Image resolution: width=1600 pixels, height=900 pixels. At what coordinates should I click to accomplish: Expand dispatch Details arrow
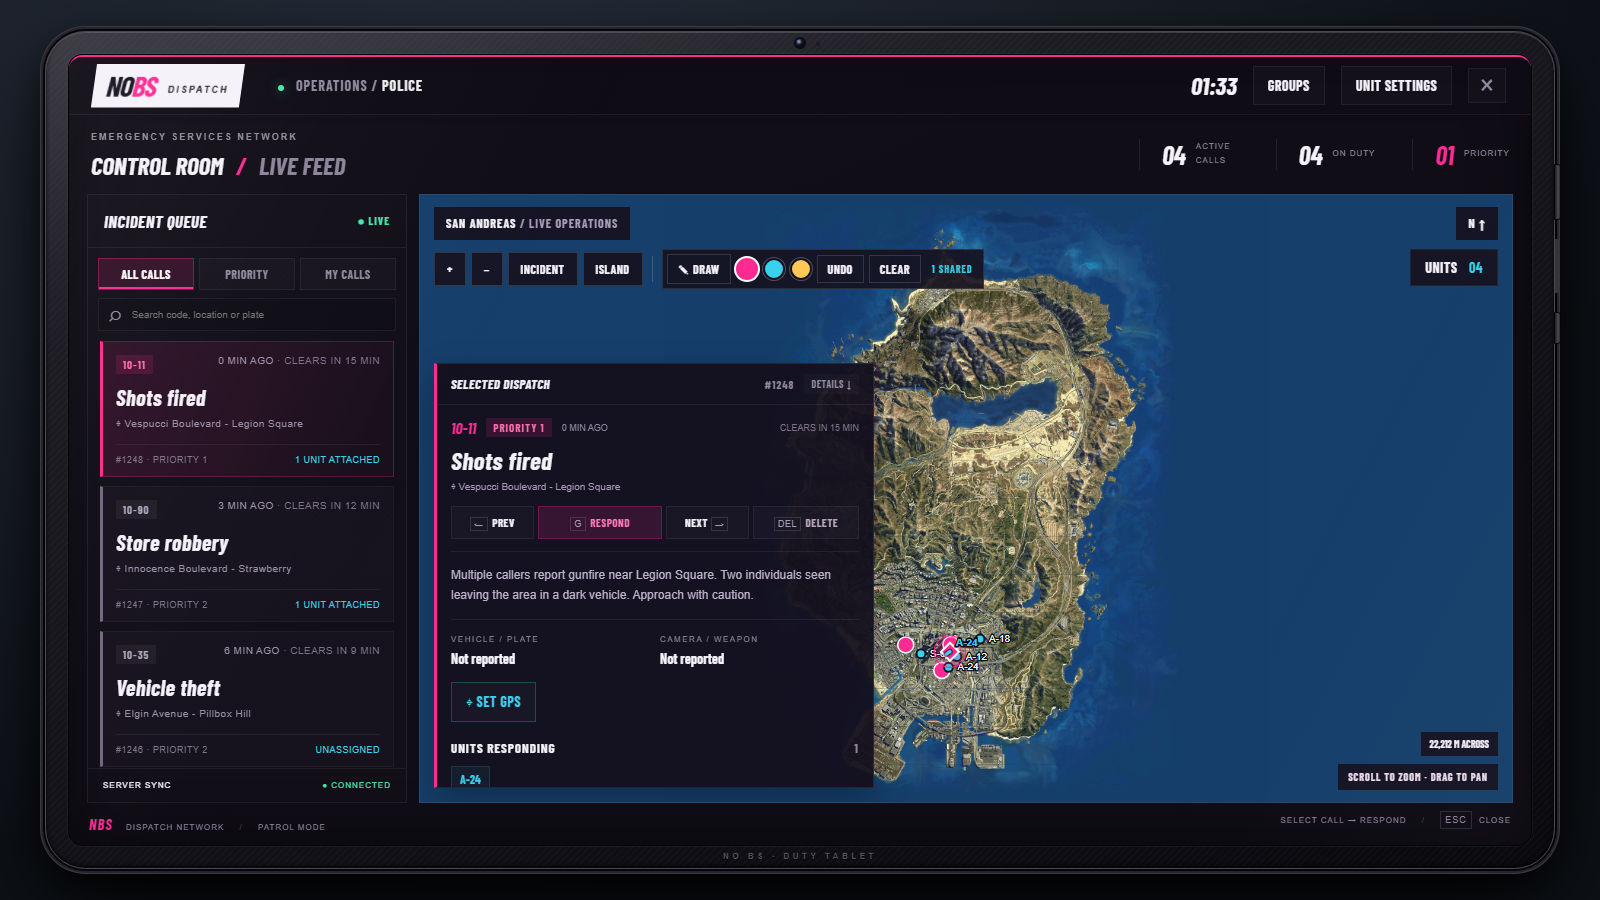coord(831,384)
